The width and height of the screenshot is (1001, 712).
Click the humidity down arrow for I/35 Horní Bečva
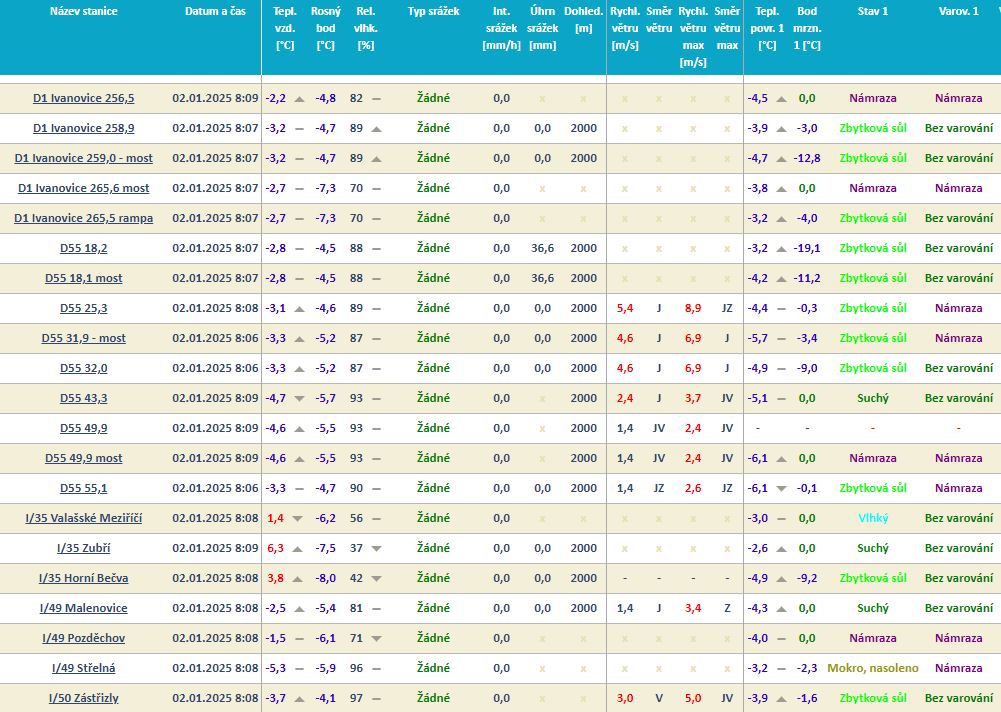pos(376,578)
